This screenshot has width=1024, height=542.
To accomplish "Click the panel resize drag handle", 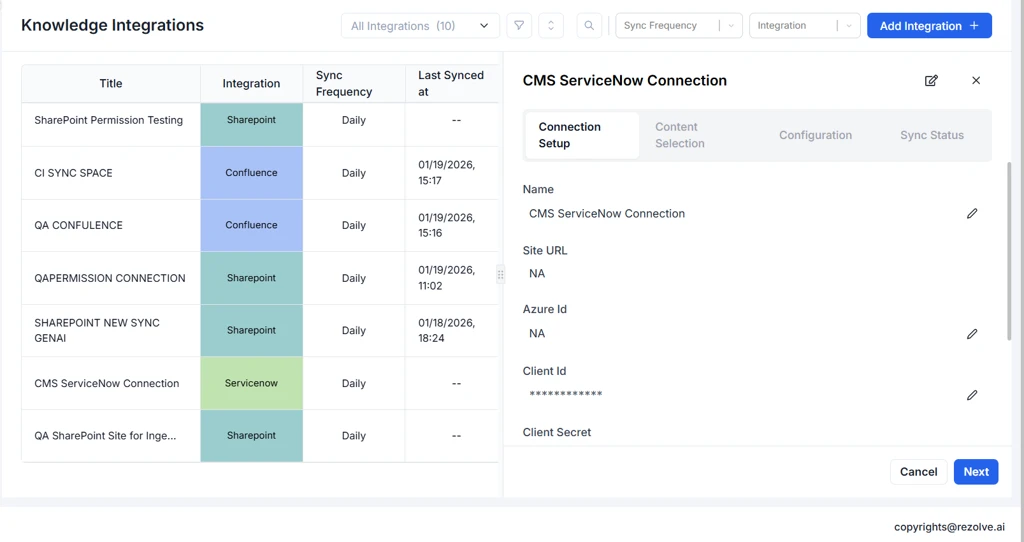I will pyautogui.click(x=501, y=275).
